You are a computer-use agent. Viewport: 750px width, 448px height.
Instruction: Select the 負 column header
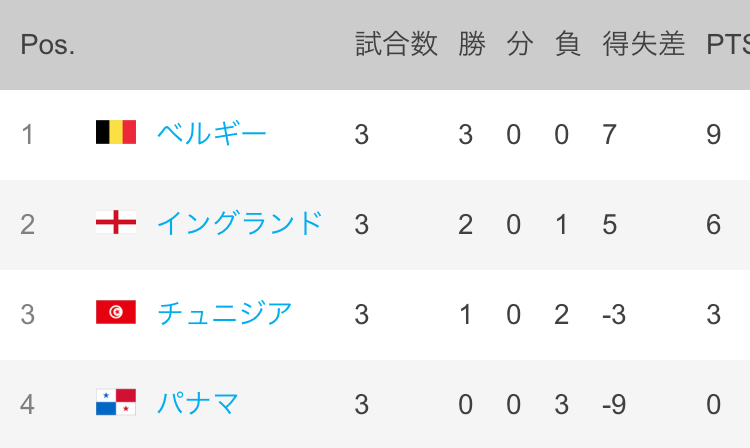coord(568,44)
